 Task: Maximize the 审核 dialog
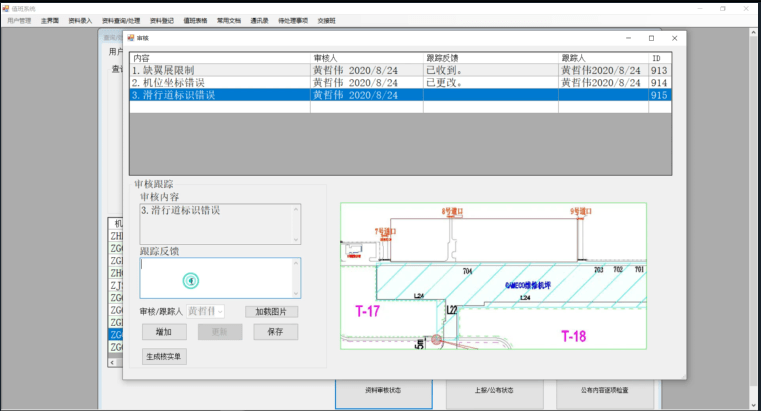click(x=651, y=38)
